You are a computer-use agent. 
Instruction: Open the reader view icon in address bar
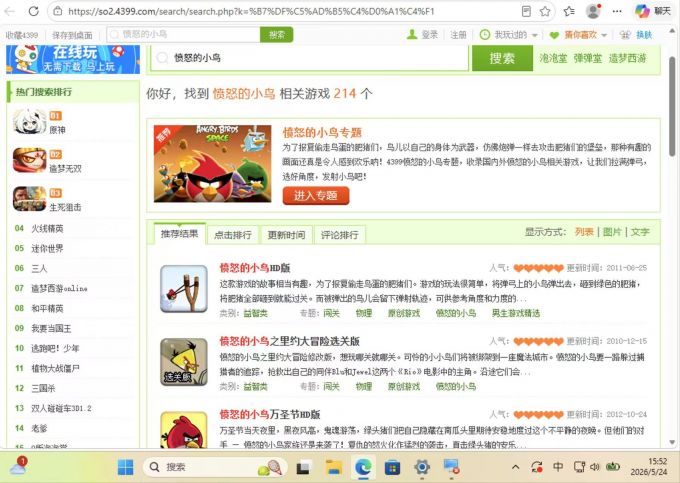pyautogui.click(x=526, y=11)
